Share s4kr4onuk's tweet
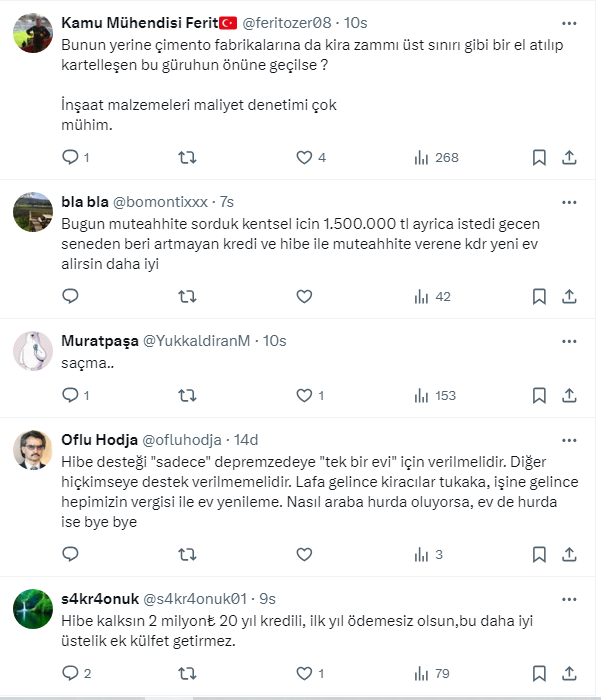Image resolution: width=601 pixels, height=700 pixels. (569, 672)
